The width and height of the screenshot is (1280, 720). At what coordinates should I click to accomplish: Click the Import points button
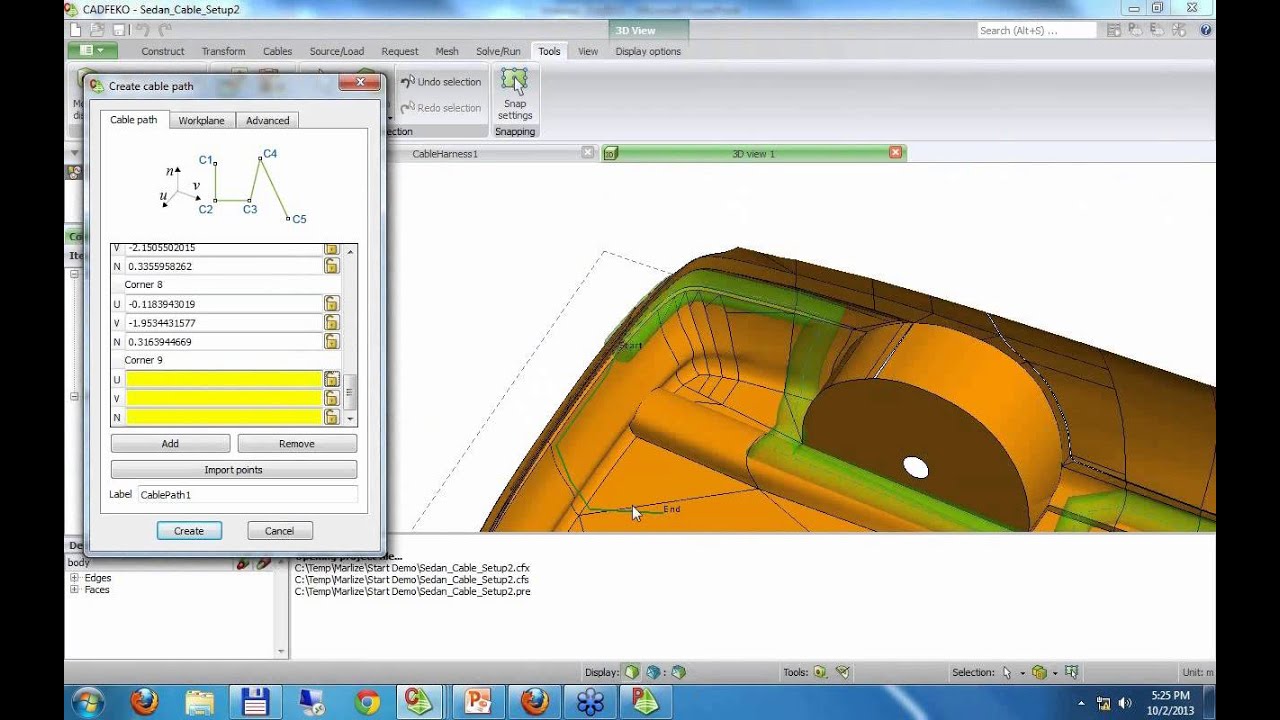(233, 470)
